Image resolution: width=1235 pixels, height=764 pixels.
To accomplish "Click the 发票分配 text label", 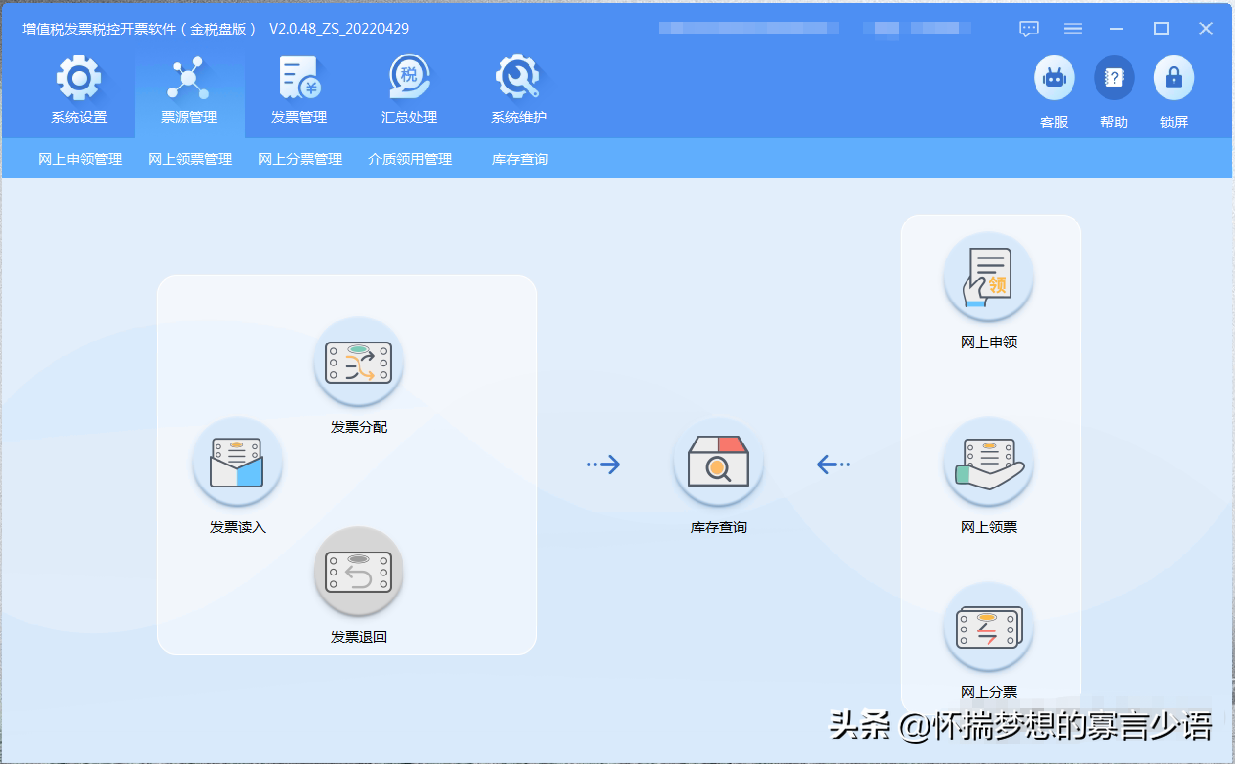I will click(359, 427).
